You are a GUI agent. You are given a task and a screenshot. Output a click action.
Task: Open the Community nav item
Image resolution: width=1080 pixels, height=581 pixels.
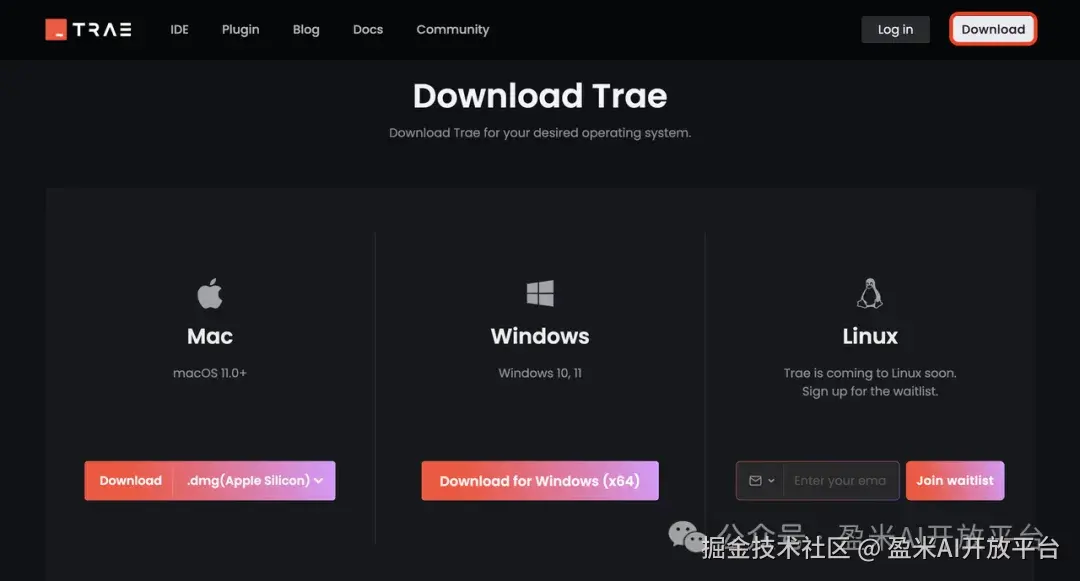(x=453, y=30)
